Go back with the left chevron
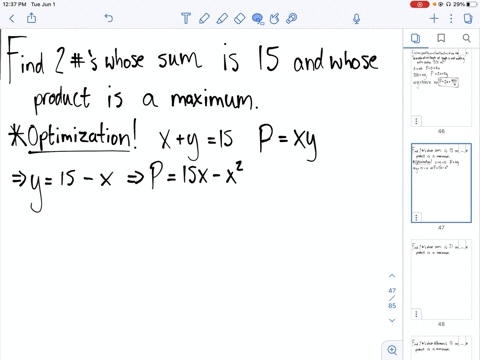Viewport: 480px width, 360px height. coord(12,18)
